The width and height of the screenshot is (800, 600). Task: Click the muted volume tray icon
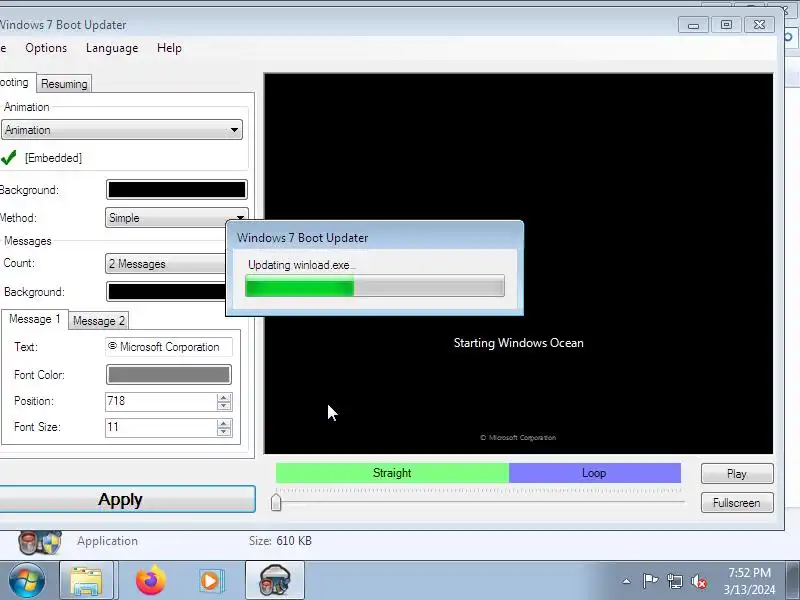(699, 582)
